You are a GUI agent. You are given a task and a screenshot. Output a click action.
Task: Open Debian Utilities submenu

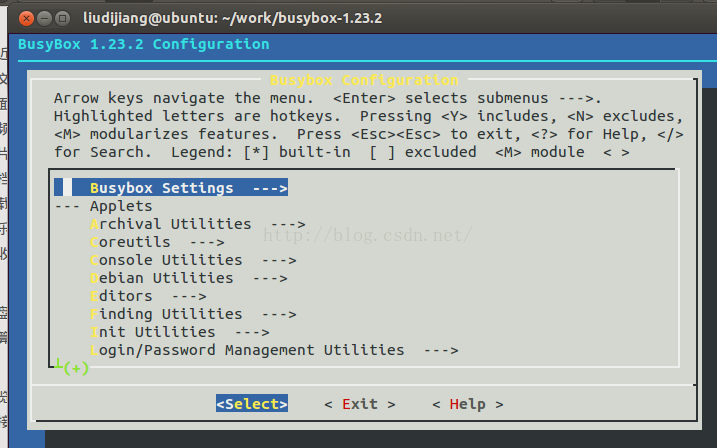tap(188, 278)
